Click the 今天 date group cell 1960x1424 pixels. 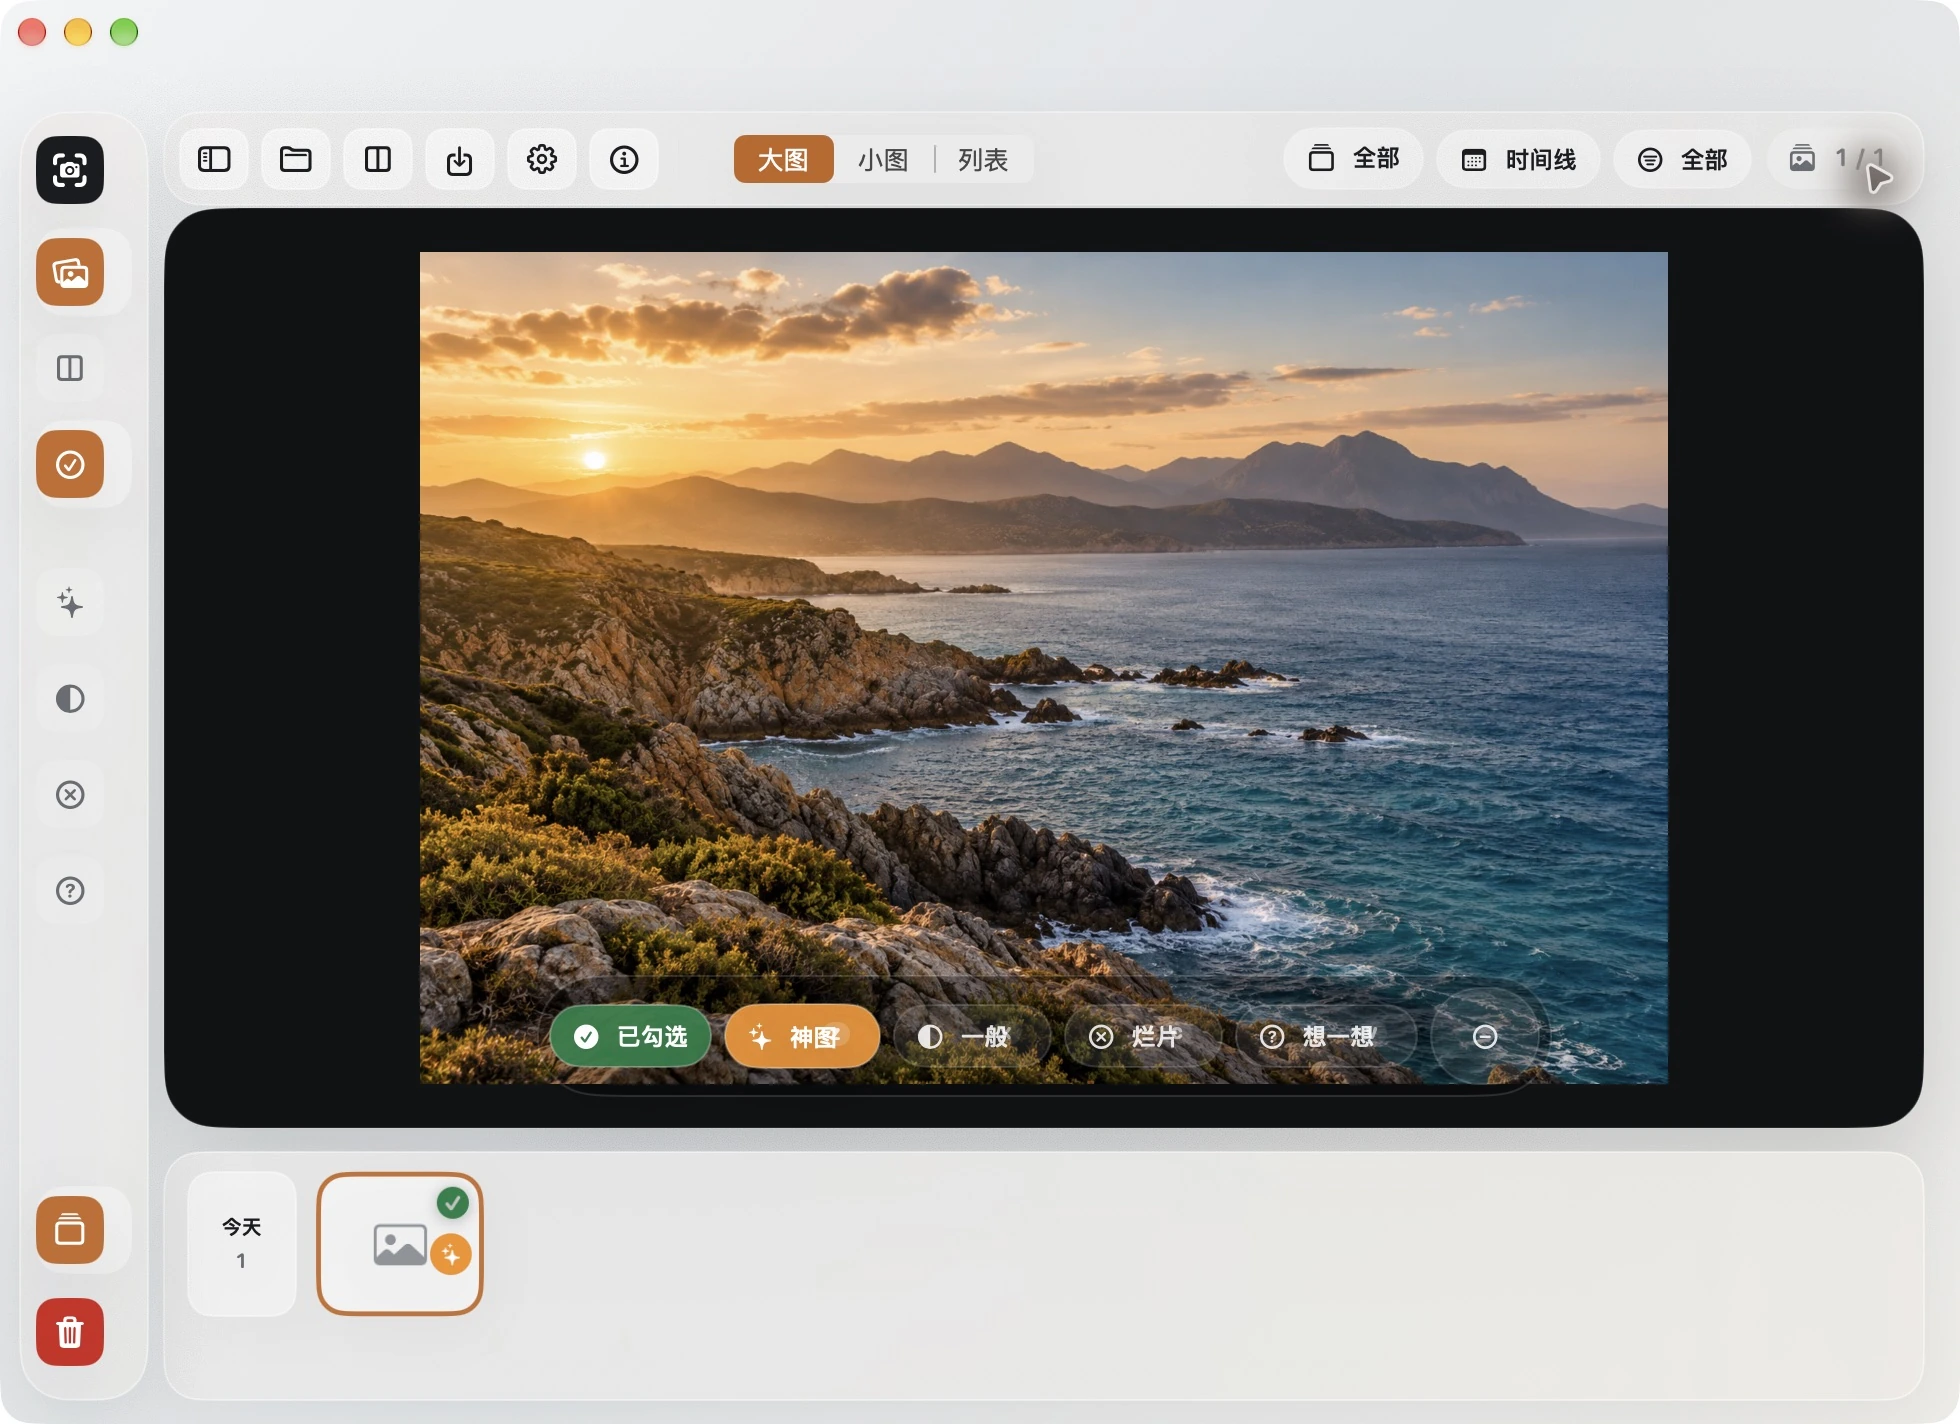click(x=242, y=1243)
